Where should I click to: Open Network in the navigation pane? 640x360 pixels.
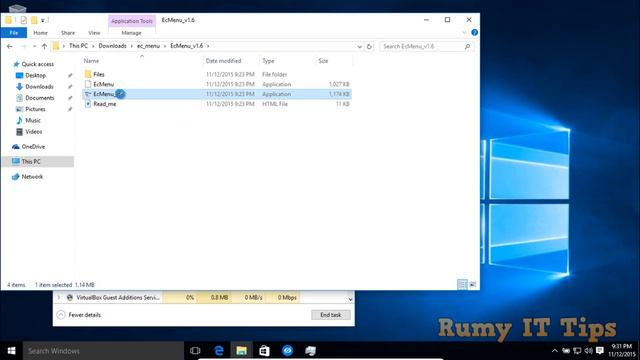[32, 177]
